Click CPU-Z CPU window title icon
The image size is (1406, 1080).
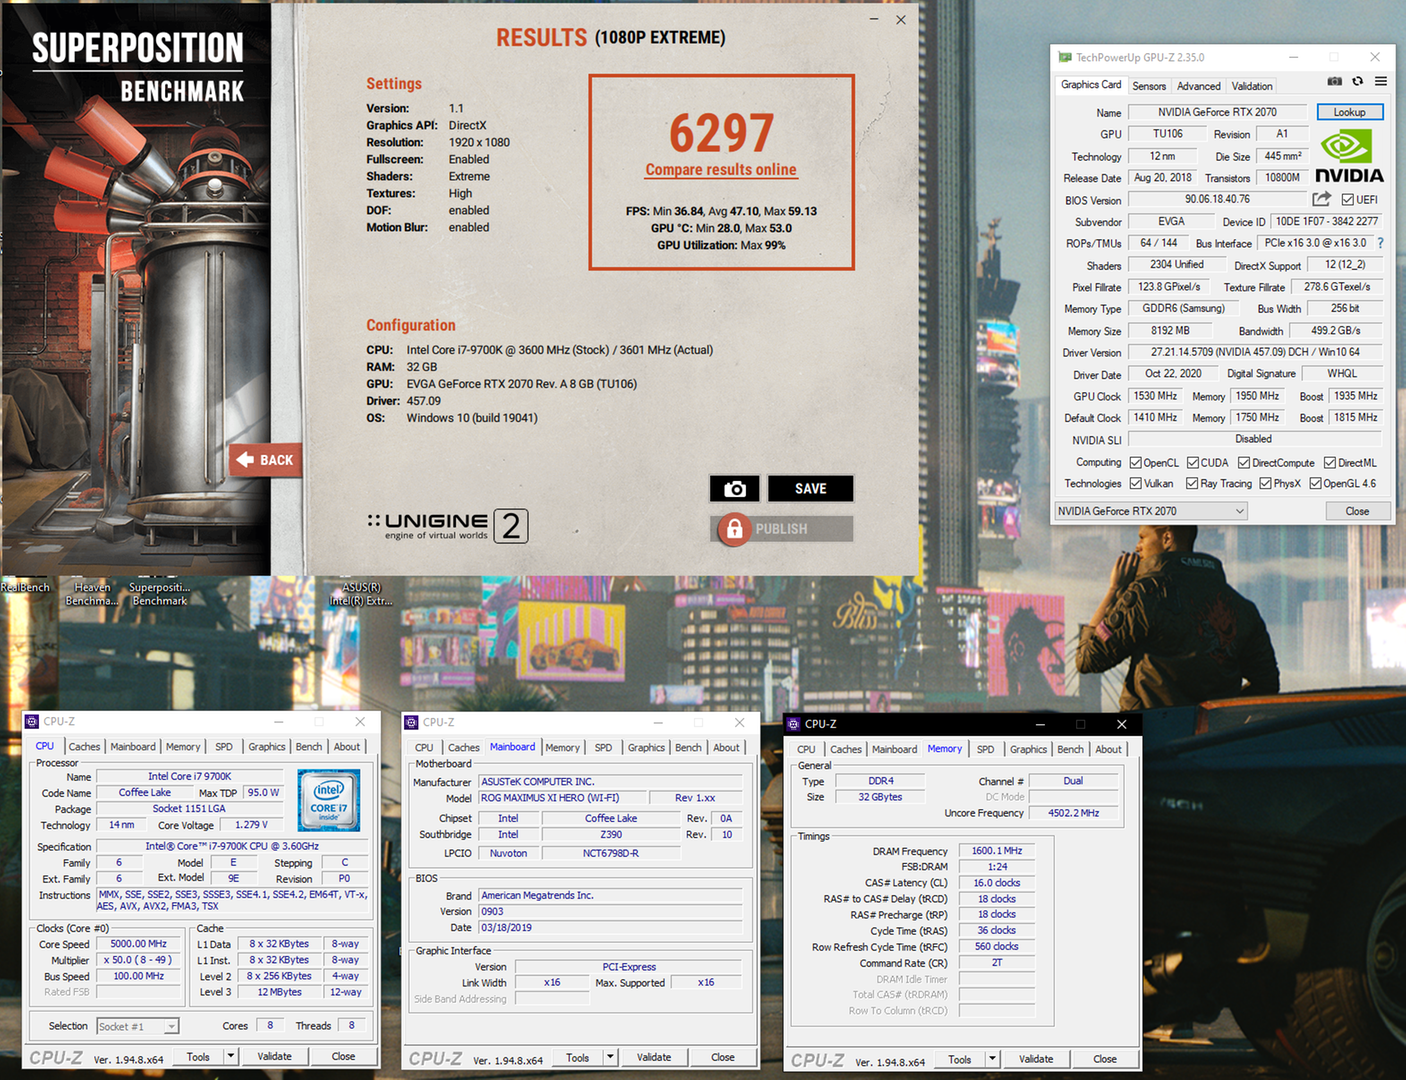[32, 721]
